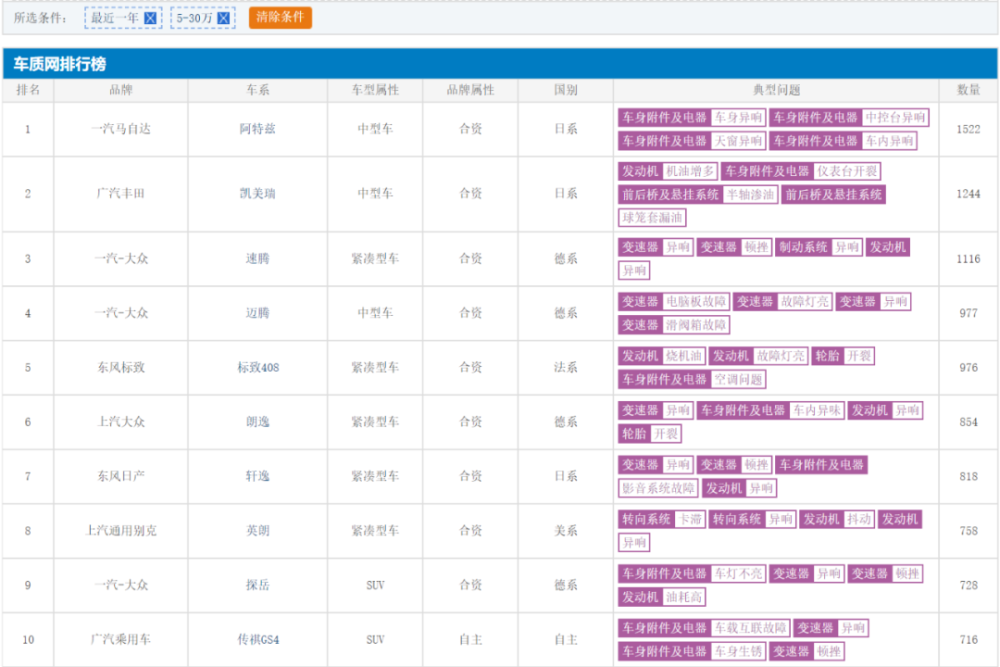Open the 探岳 car series link

pos(258,585)
